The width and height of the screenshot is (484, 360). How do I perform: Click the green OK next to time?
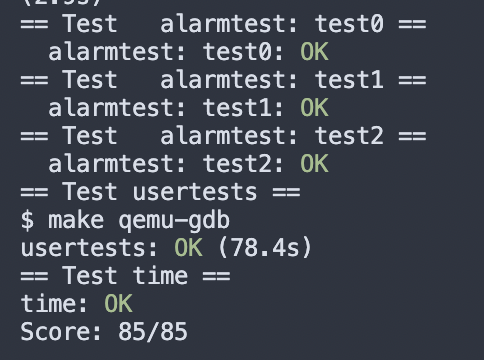[118, 304]
